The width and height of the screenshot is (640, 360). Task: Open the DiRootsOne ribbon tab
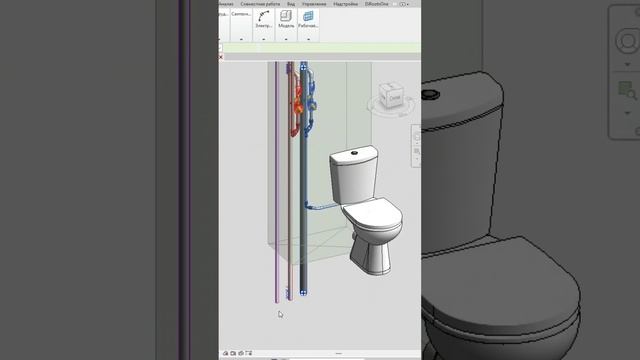pyautogui.click(x=376, y=4)
